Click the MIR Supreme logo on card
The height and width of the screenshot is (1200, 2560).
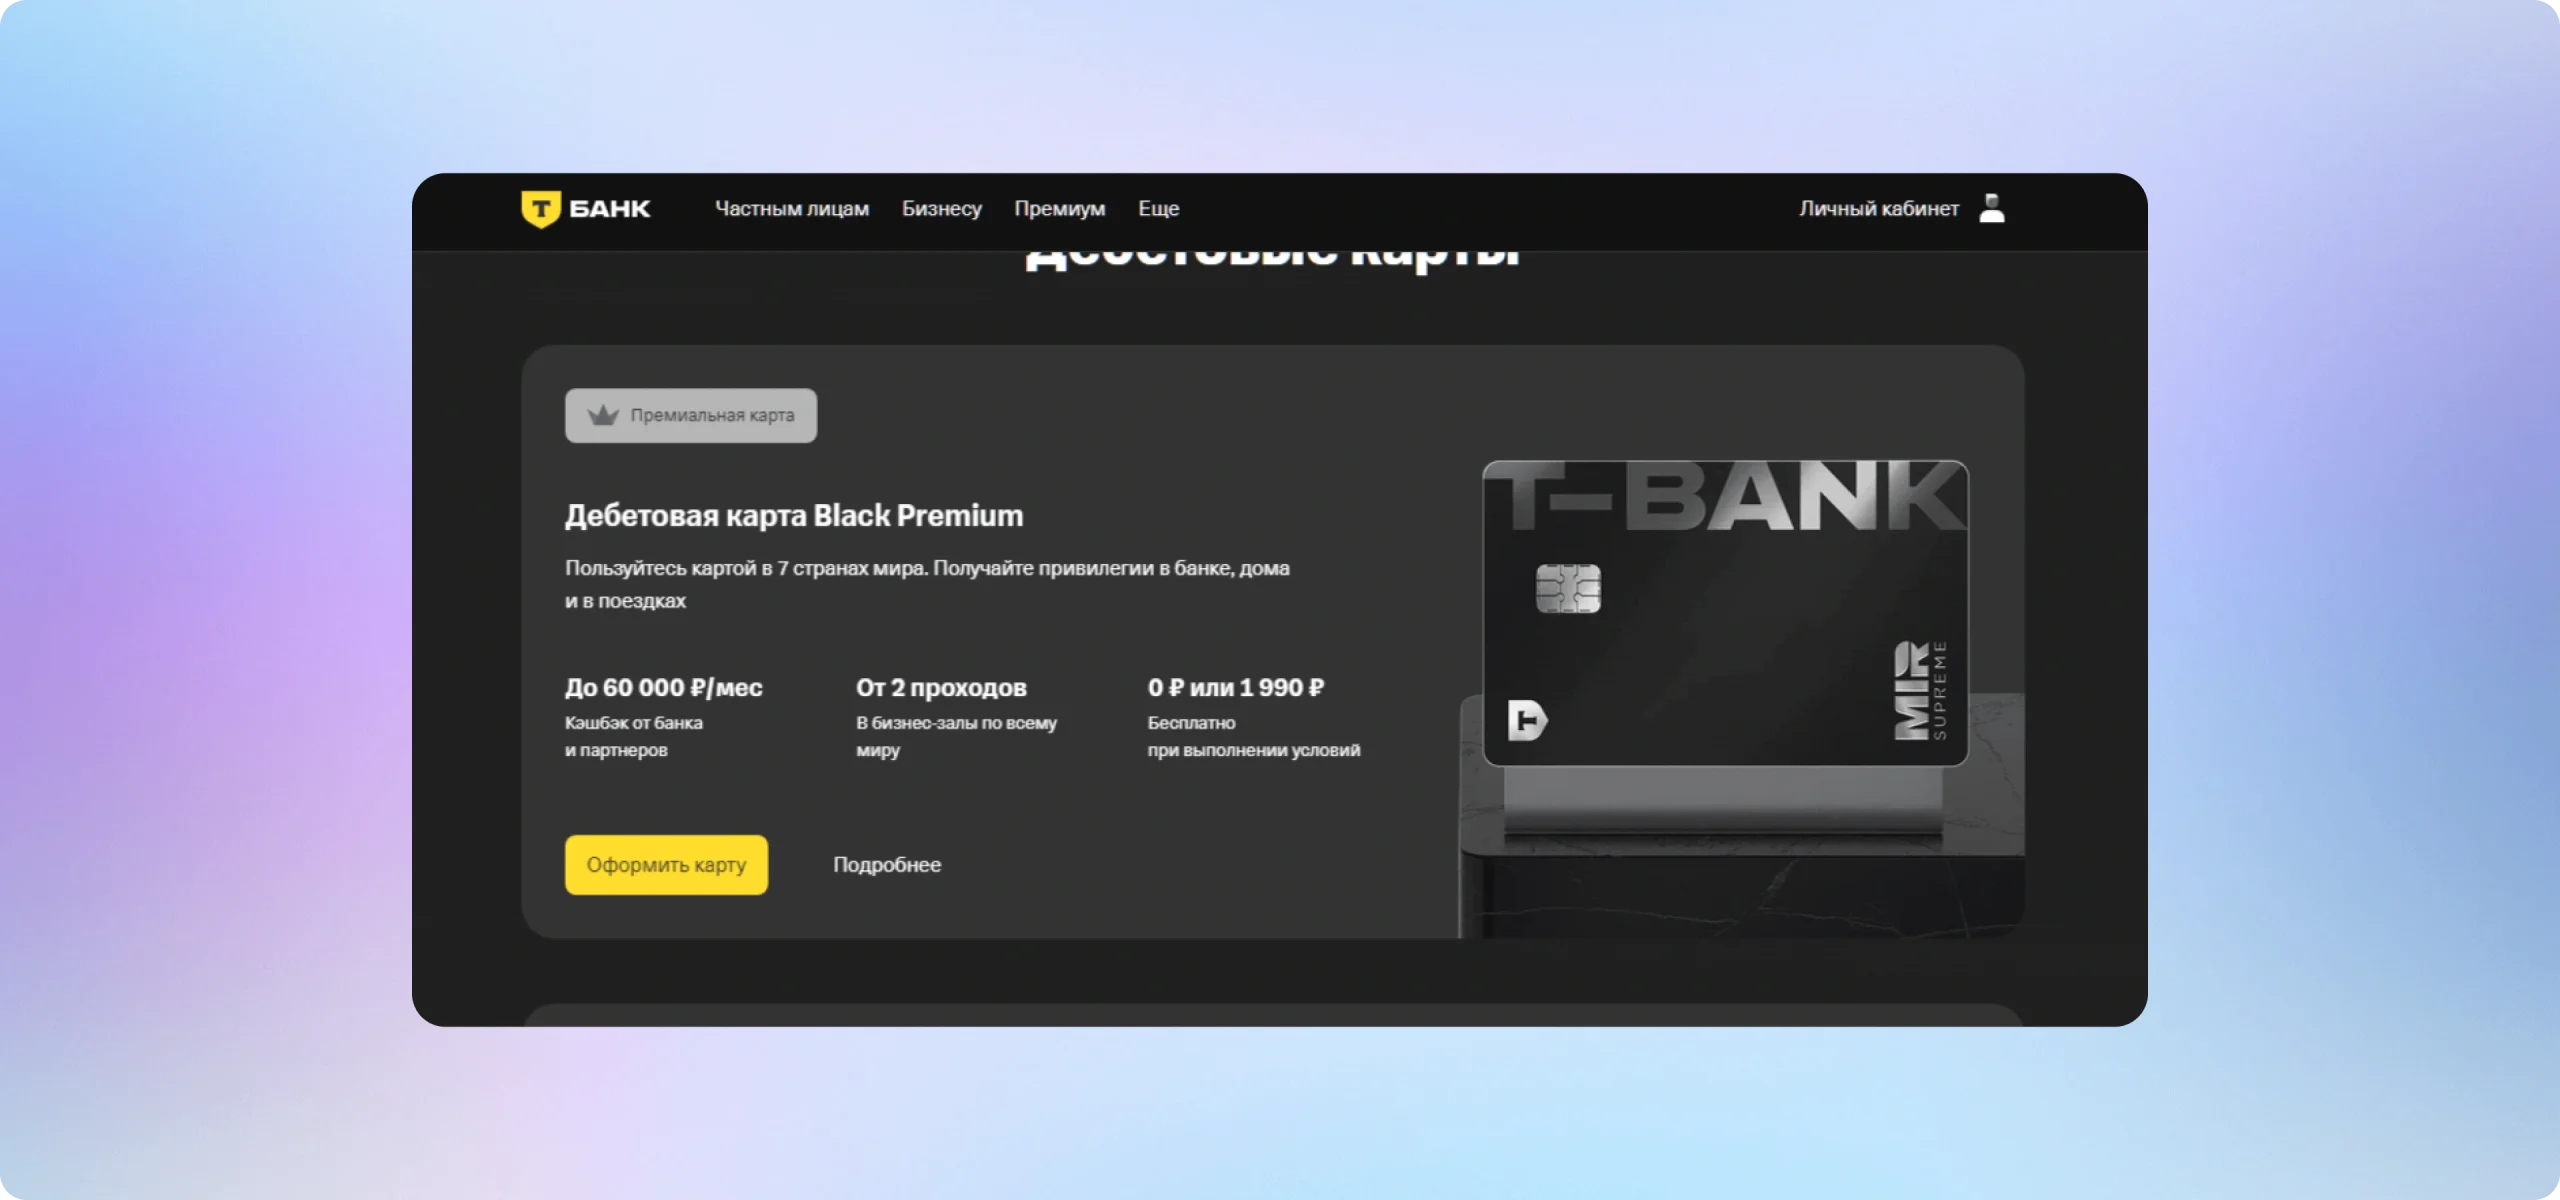[1920, 690]
